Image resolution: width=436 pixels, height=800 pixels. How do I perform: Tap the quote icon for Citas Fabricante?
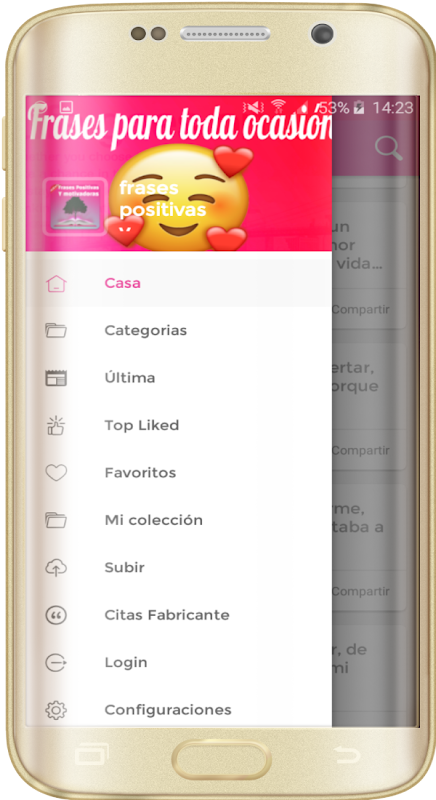[56, 615]
